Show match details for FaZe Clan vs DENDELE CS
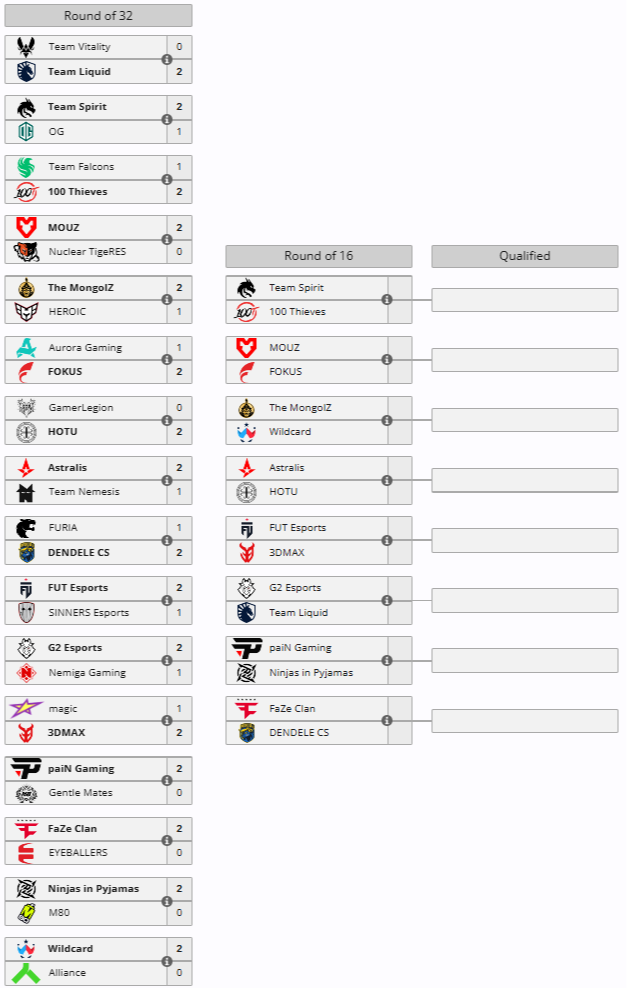627x988 pixels. tap(387, 720)
